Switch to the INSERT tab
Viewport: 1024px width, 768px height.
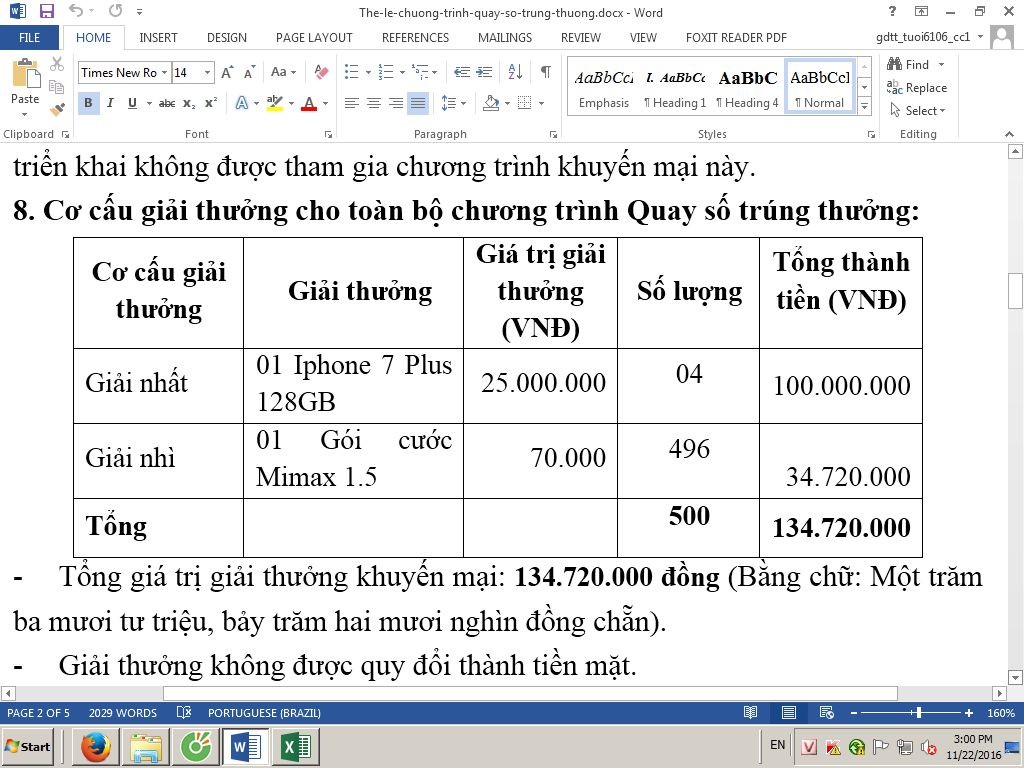pos(158,37)
